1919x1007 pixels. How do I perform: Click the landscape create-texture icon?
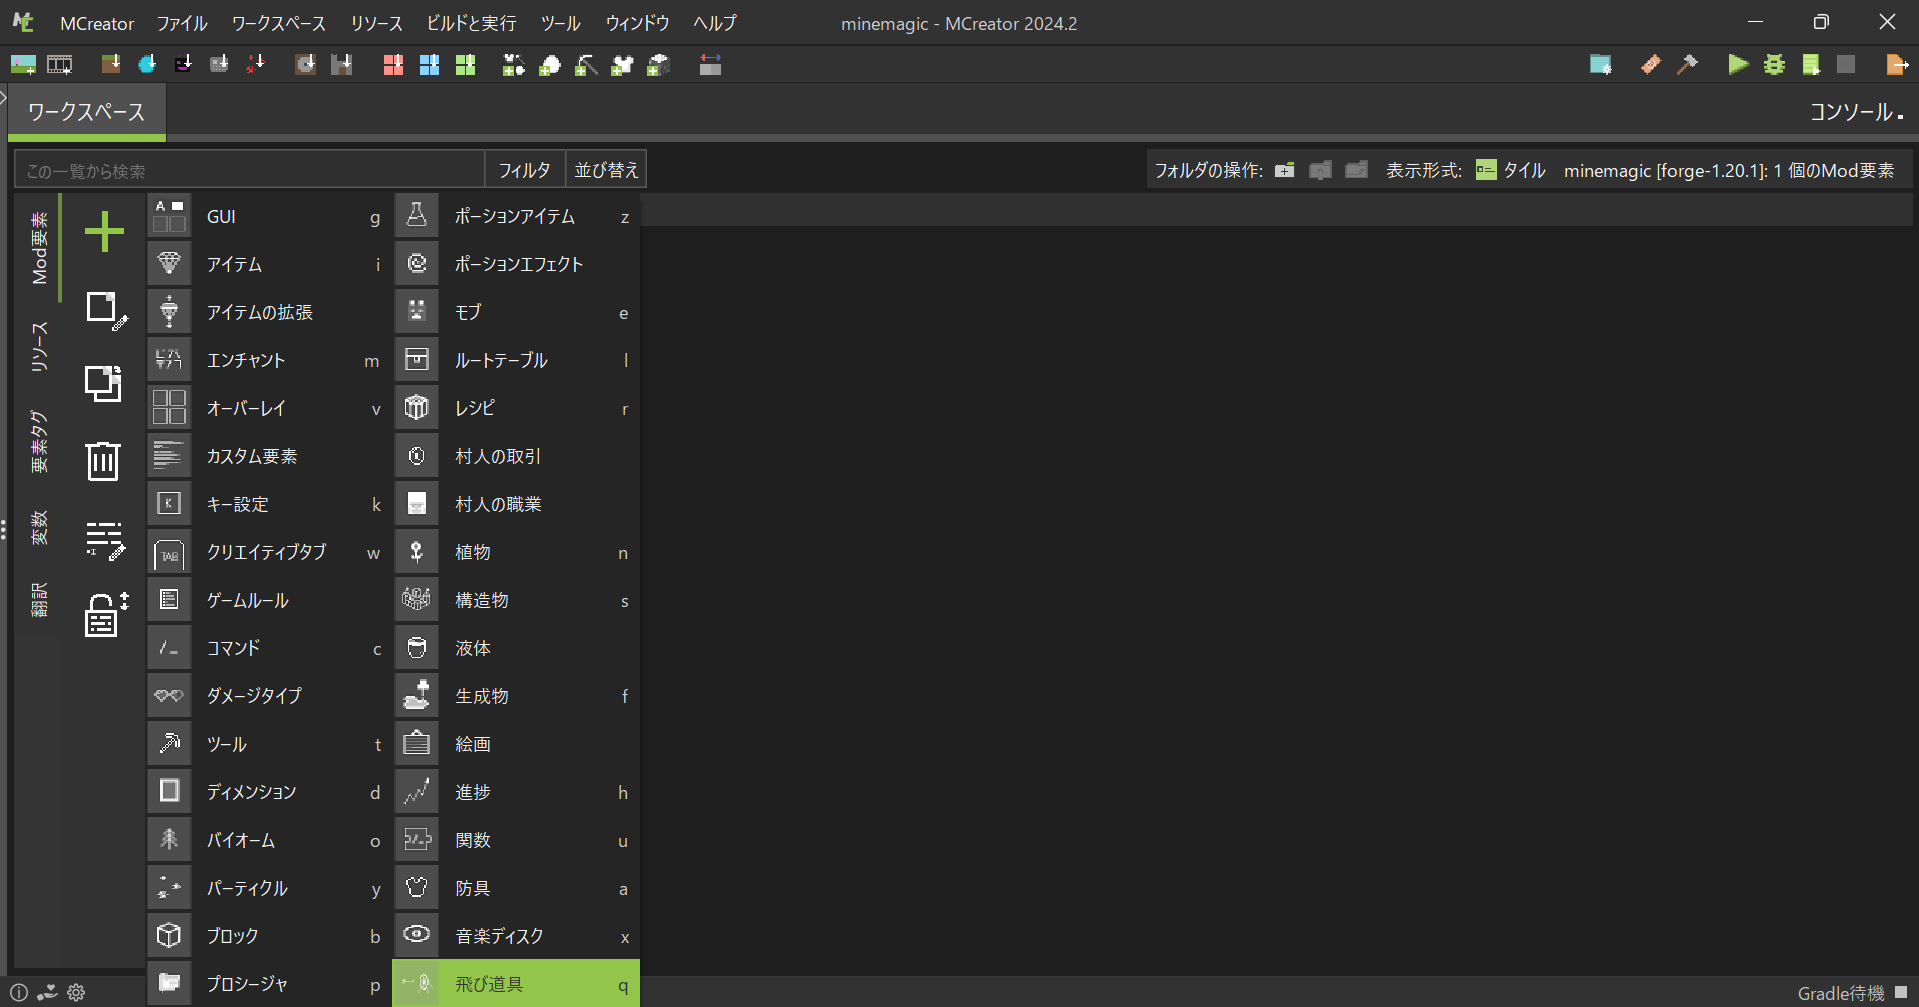(23, 65)
